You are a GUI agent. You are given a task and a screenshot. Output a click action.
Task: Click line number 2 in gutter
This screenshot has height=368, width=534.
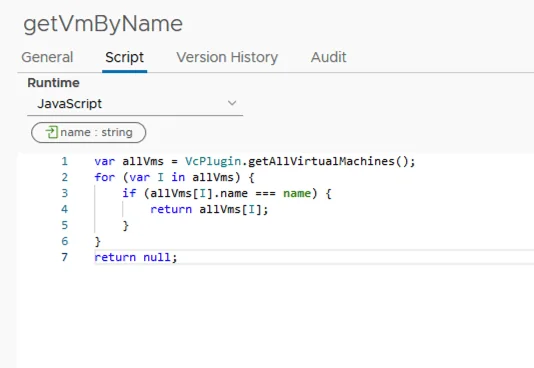click(x=64, y=177)
